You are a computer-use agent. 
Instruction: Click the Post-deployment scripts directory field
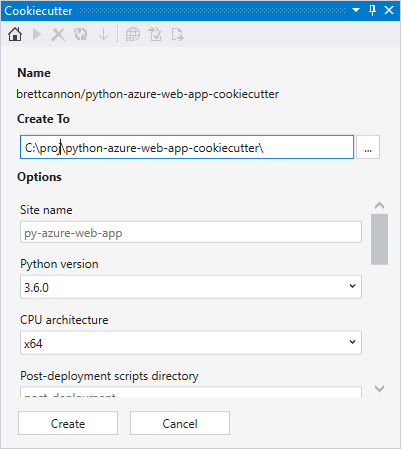pos(191,392)
